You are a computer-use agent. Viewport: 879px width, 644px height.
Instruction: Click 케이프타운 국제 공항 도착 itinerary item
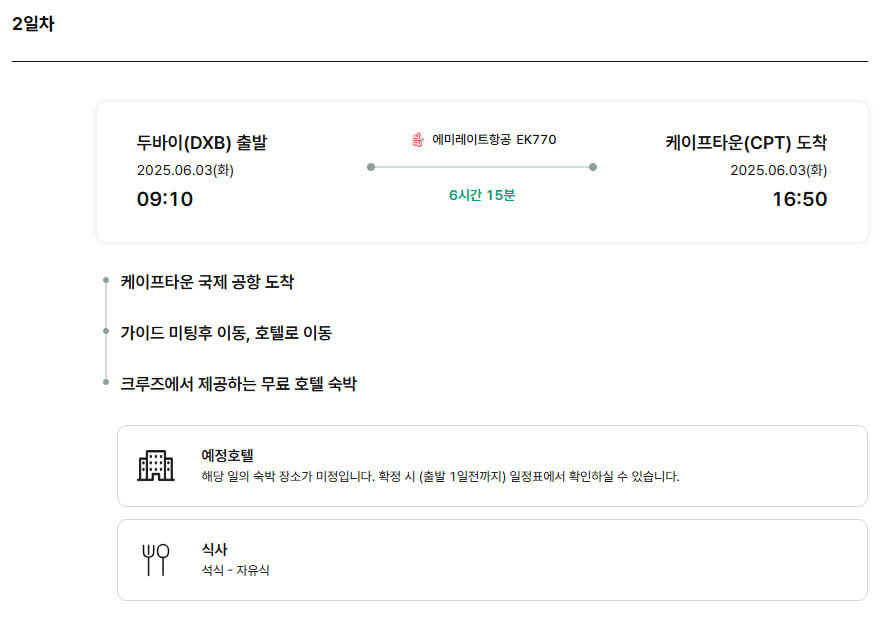[207, 281]
